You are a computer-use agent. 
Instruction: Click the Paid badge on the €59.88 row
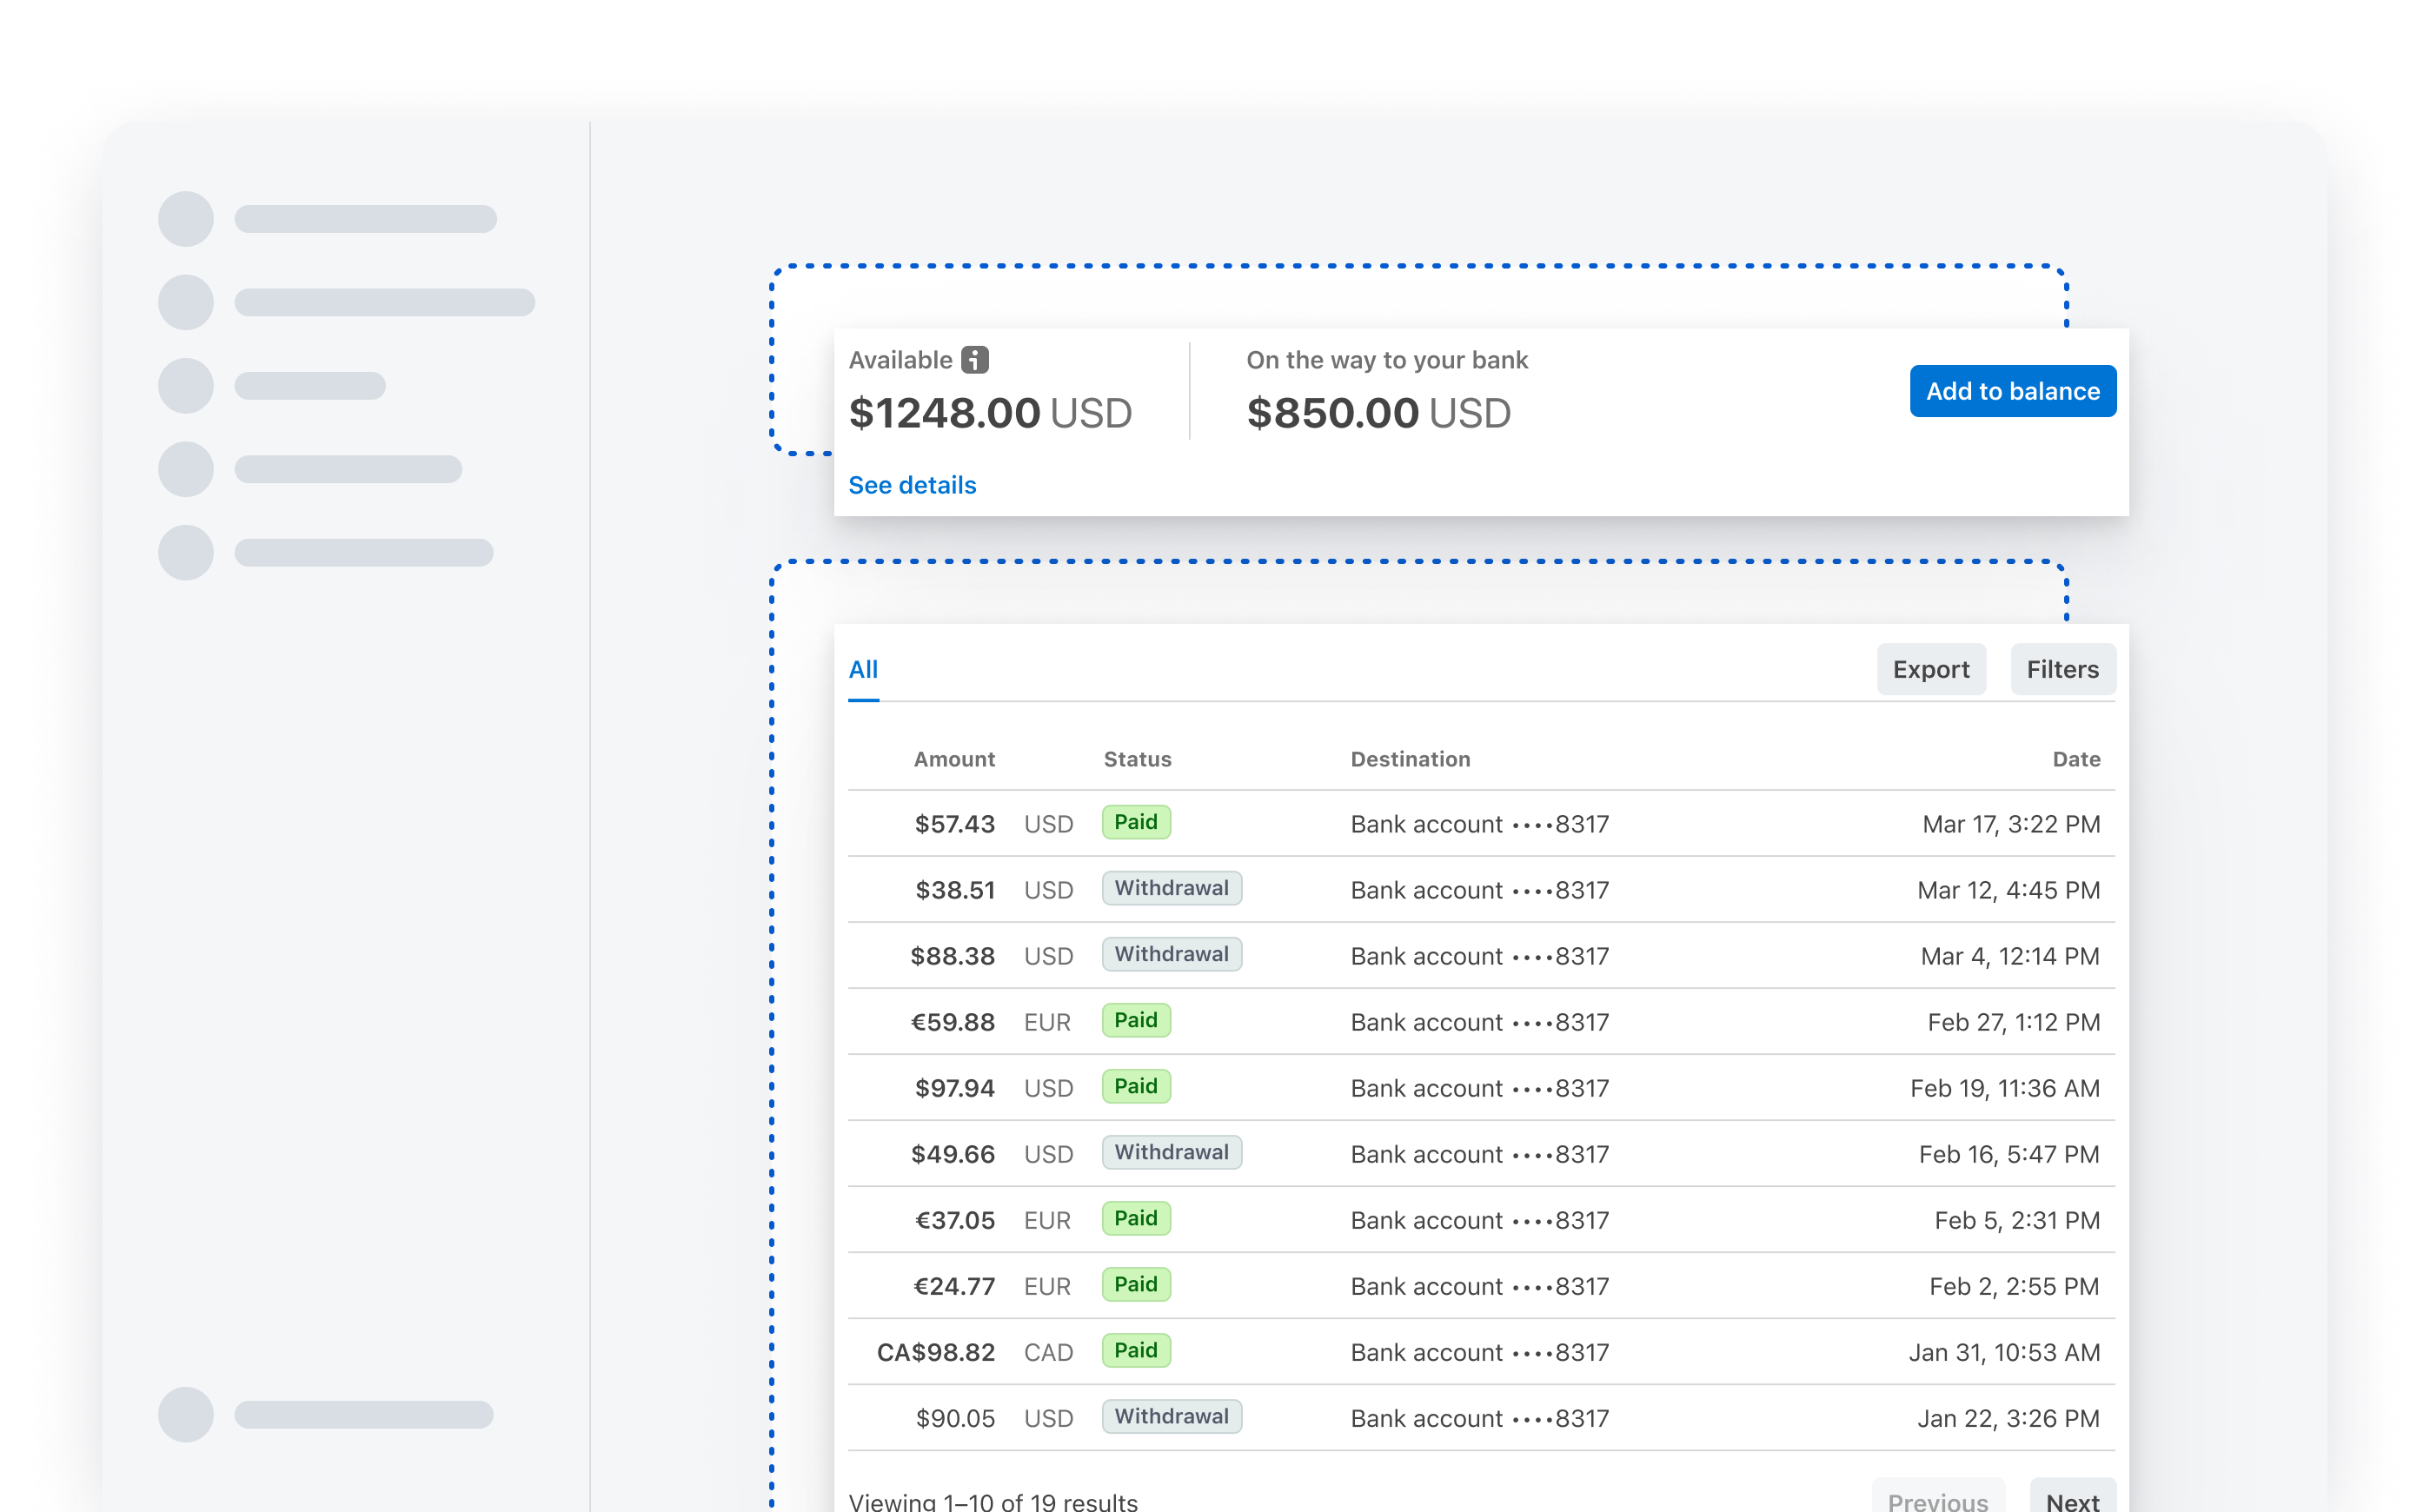pyautogui.click(x=1136, y=1020)
